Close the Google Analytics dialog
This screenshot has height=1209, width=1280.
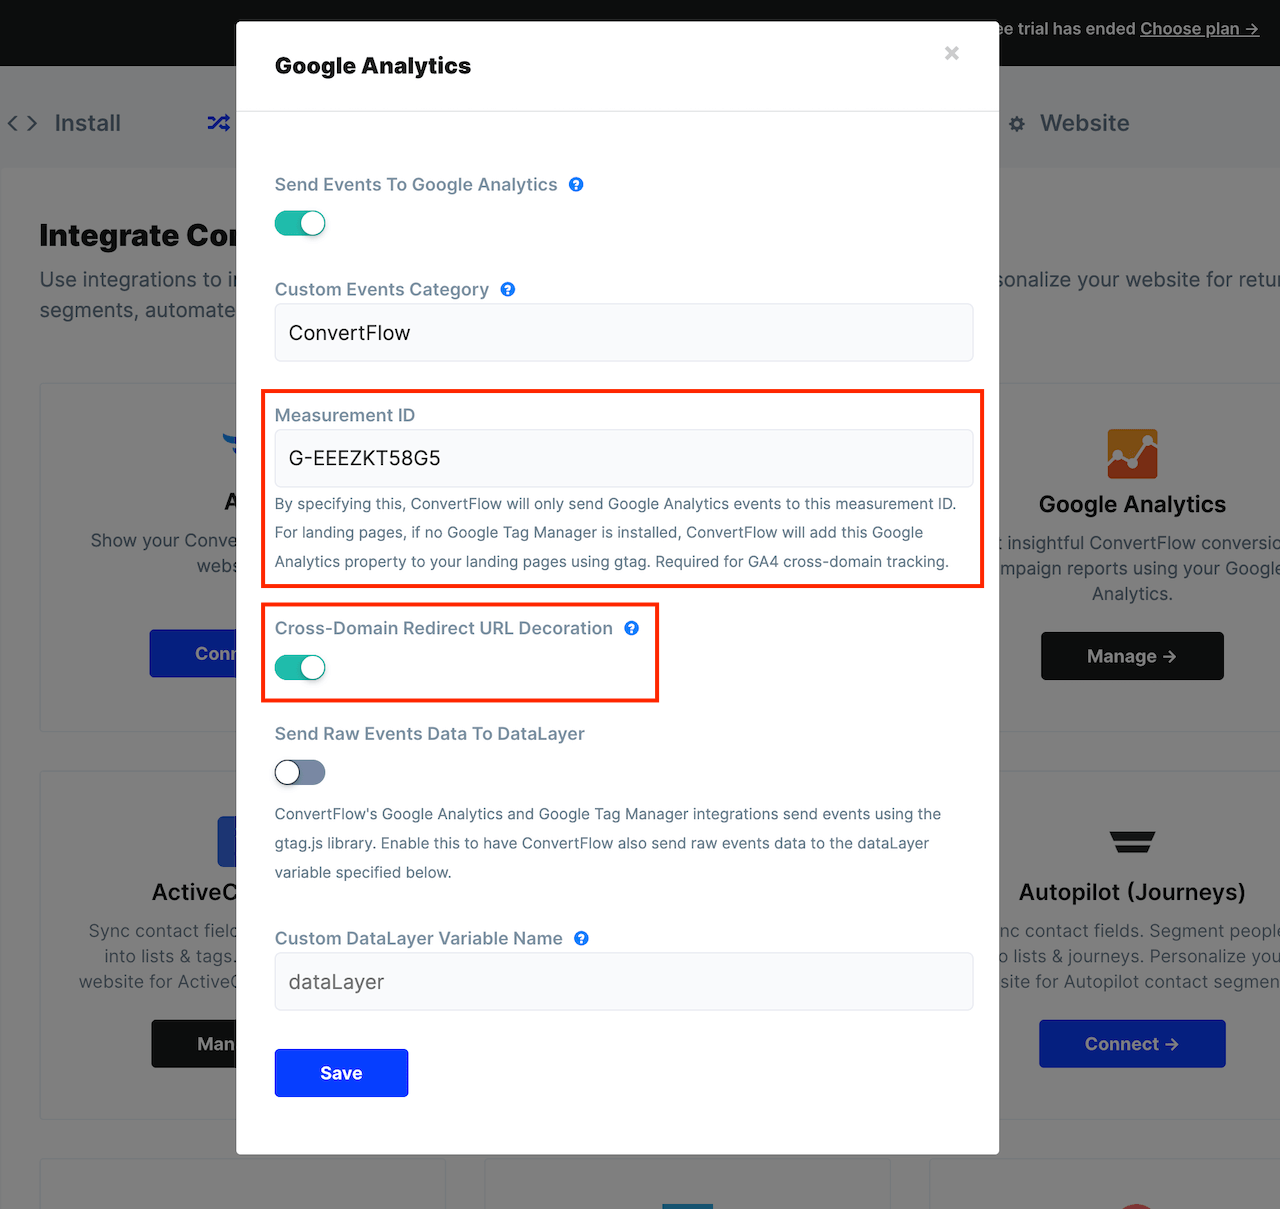[x=952, y=53]
